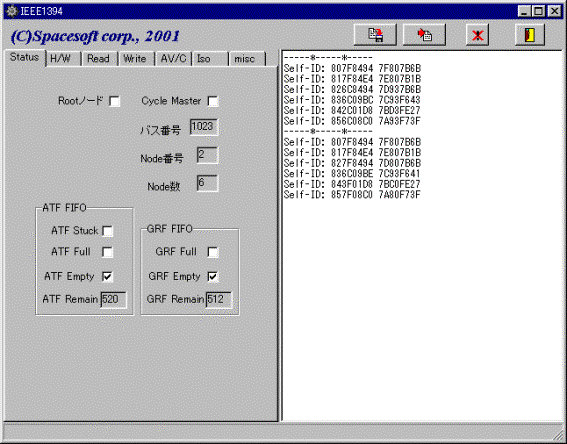Check the ATF Stuck checkbox
The width and height of the screenshot is (567, 444).
pos(107,231)
